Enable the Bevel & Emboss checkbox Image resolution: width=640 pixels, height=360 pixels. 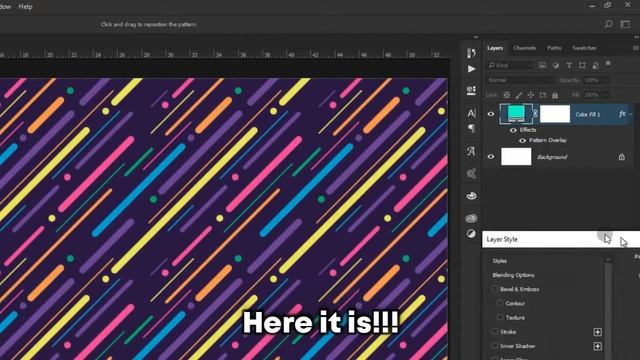click(x=495, y=289)
